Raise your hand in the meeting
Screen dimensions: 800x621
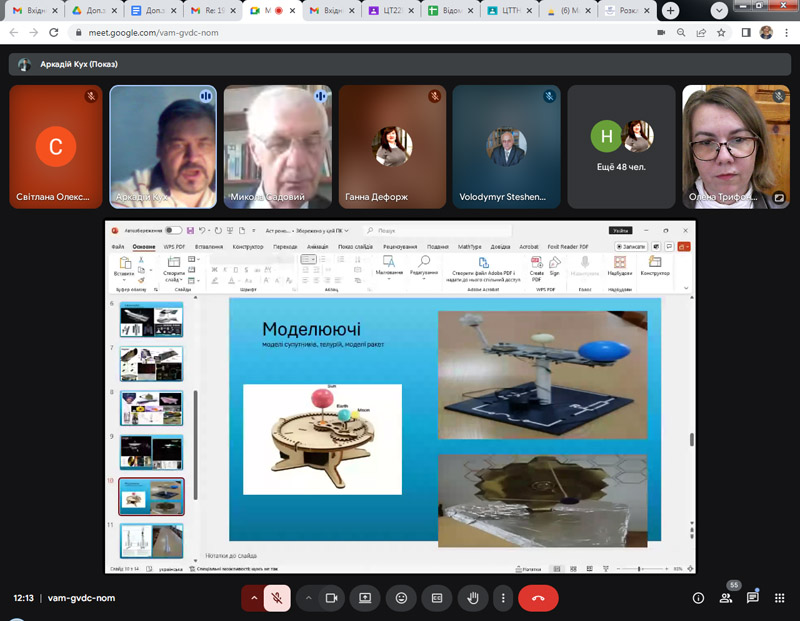[x=472, y=598]
